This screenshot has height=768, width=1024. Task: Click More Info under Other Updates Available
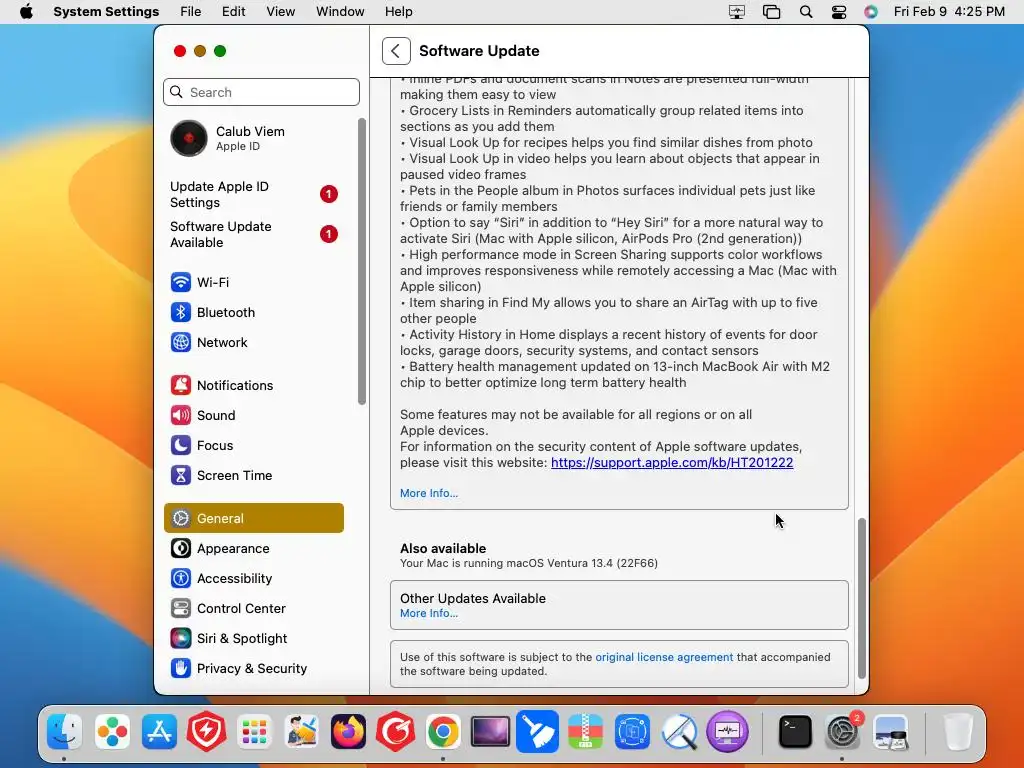point(429,613)
